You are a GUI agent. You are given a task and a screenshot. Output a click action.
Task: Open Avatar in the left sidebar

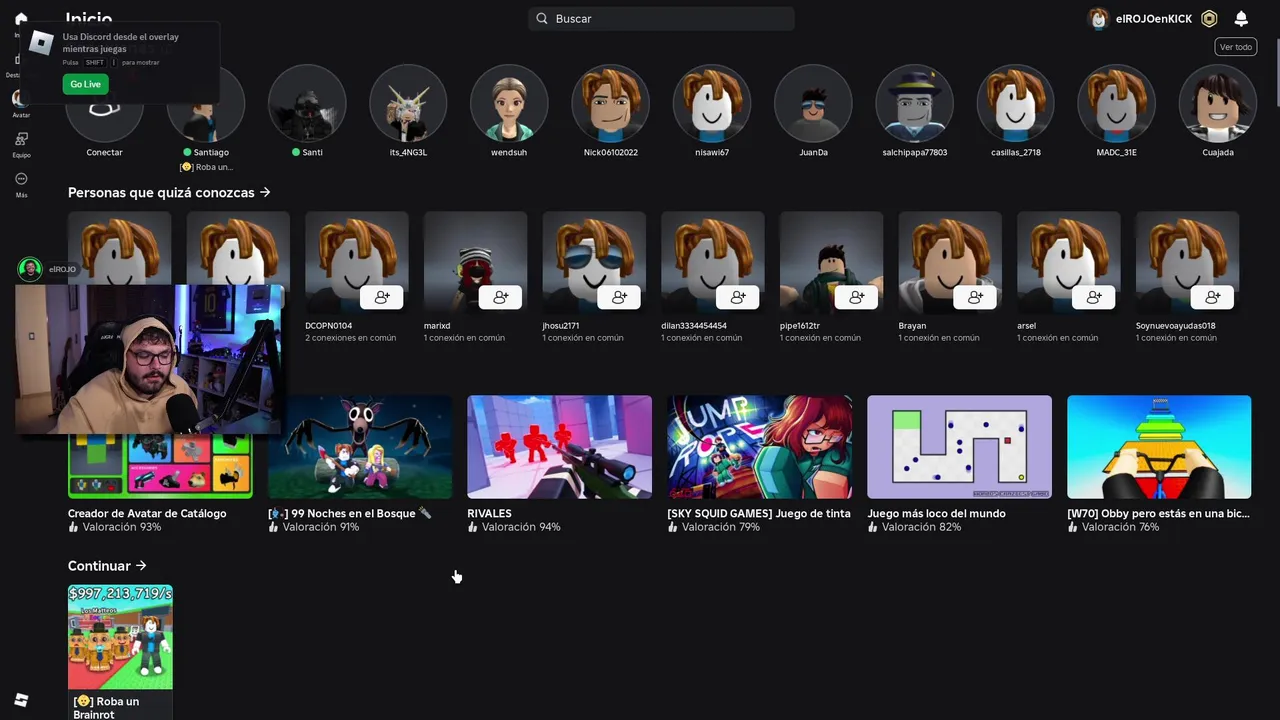pos(20,103)
